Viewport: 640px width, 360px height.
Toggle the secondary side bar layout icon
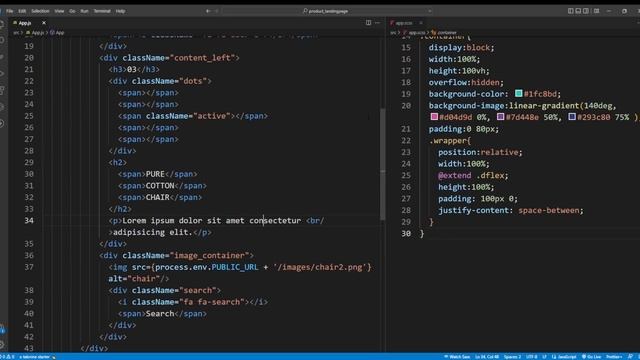pyautogui.click(x=586, y=11)
